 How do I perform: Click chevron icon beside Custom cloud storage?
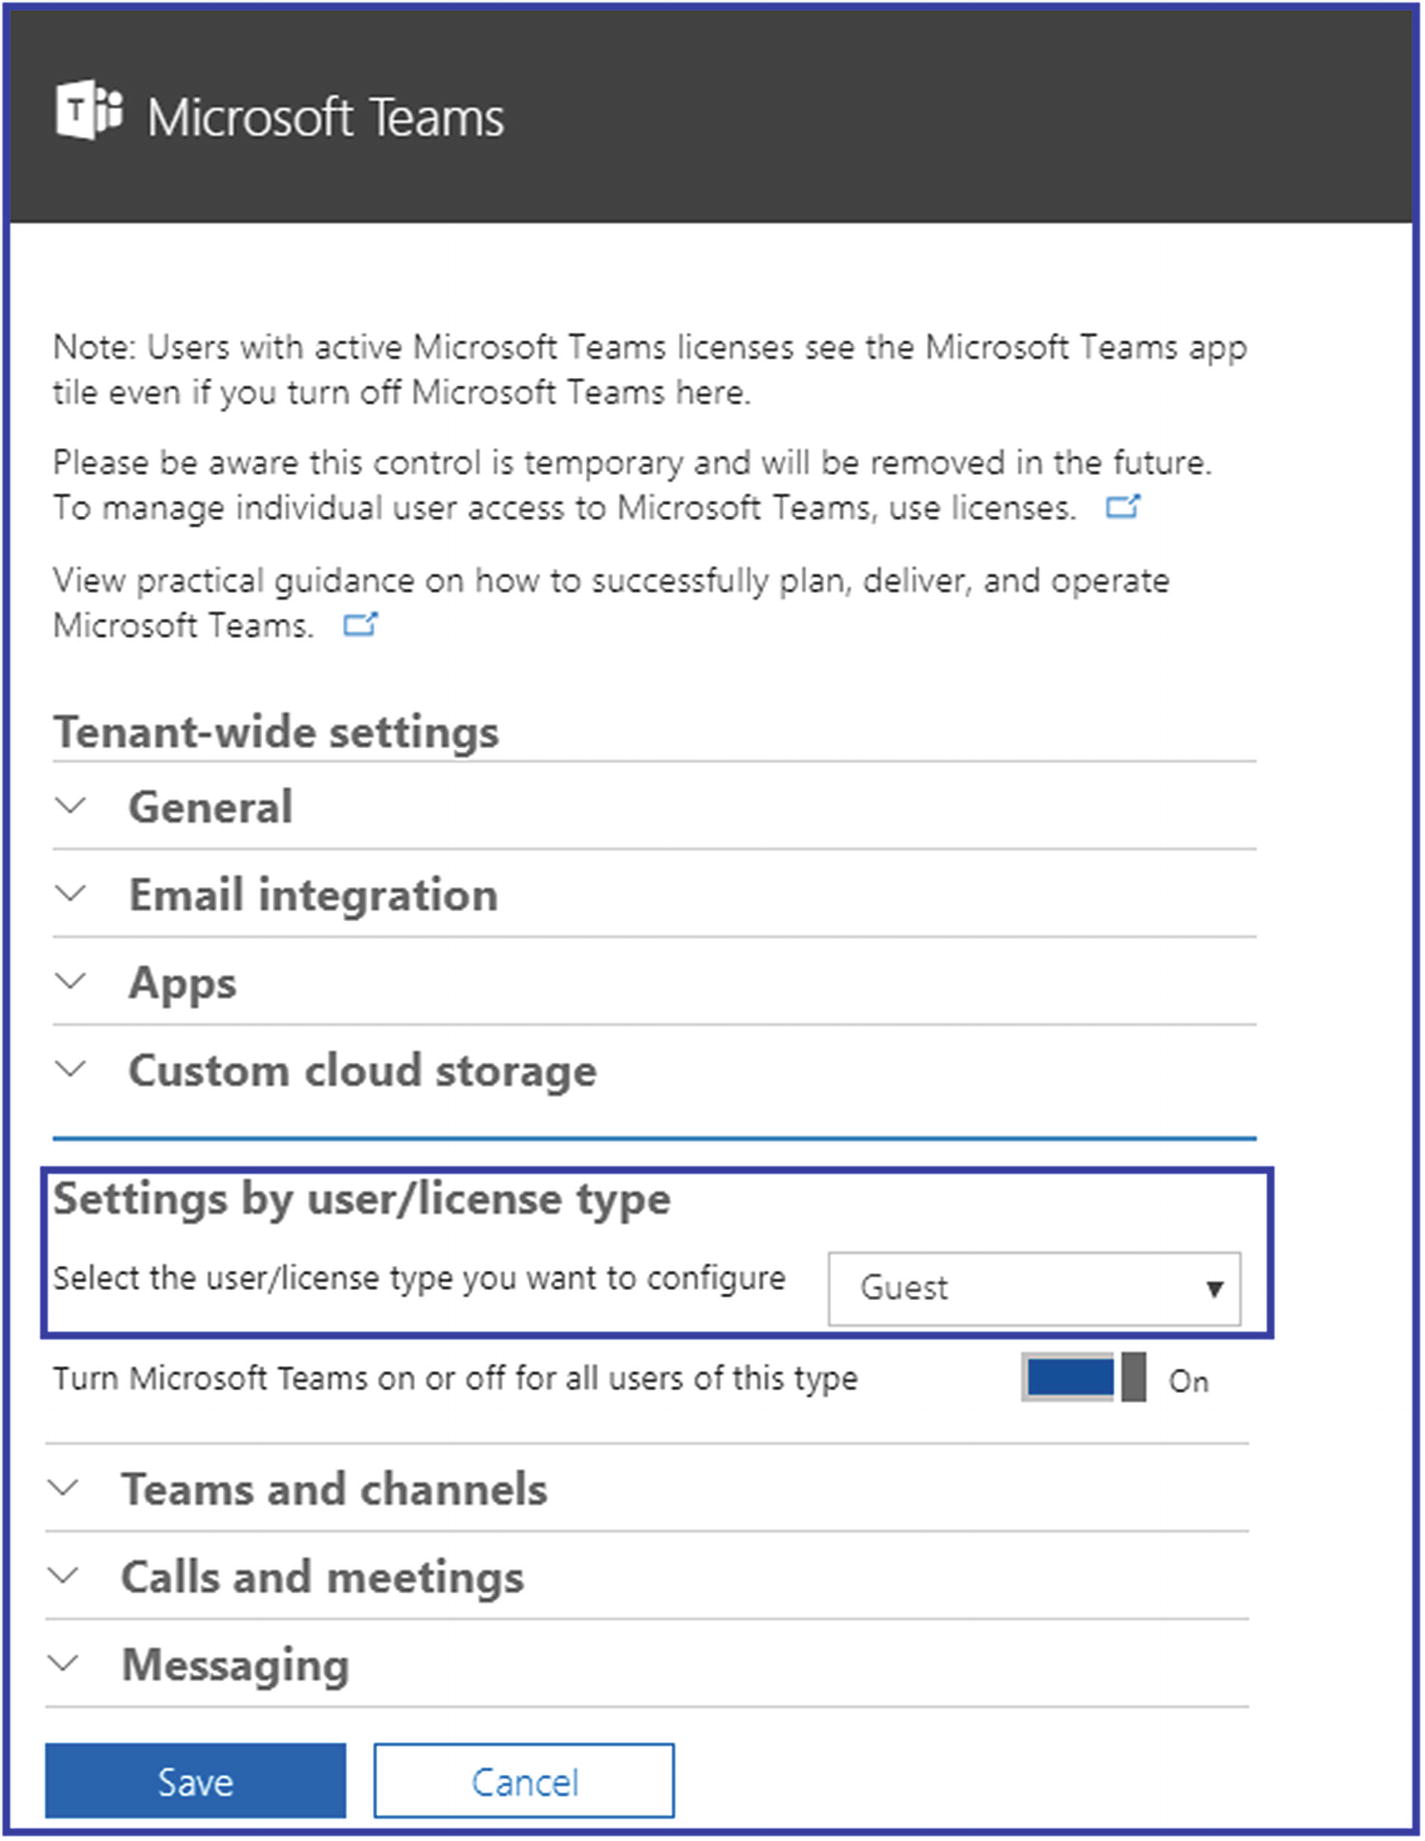coord(70,1069)
